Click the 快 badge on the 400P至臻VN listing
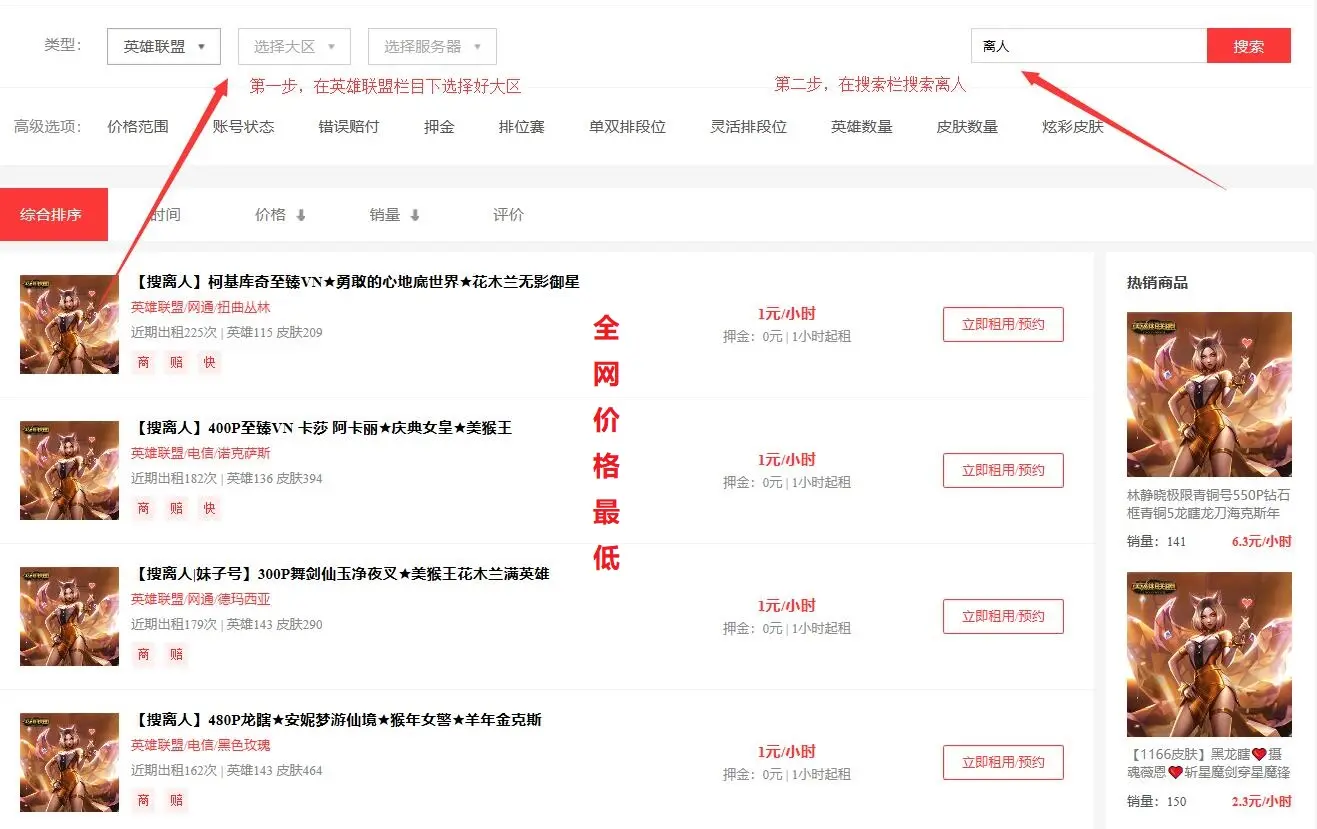1317x829 pixels. click(x=209, y=508)
